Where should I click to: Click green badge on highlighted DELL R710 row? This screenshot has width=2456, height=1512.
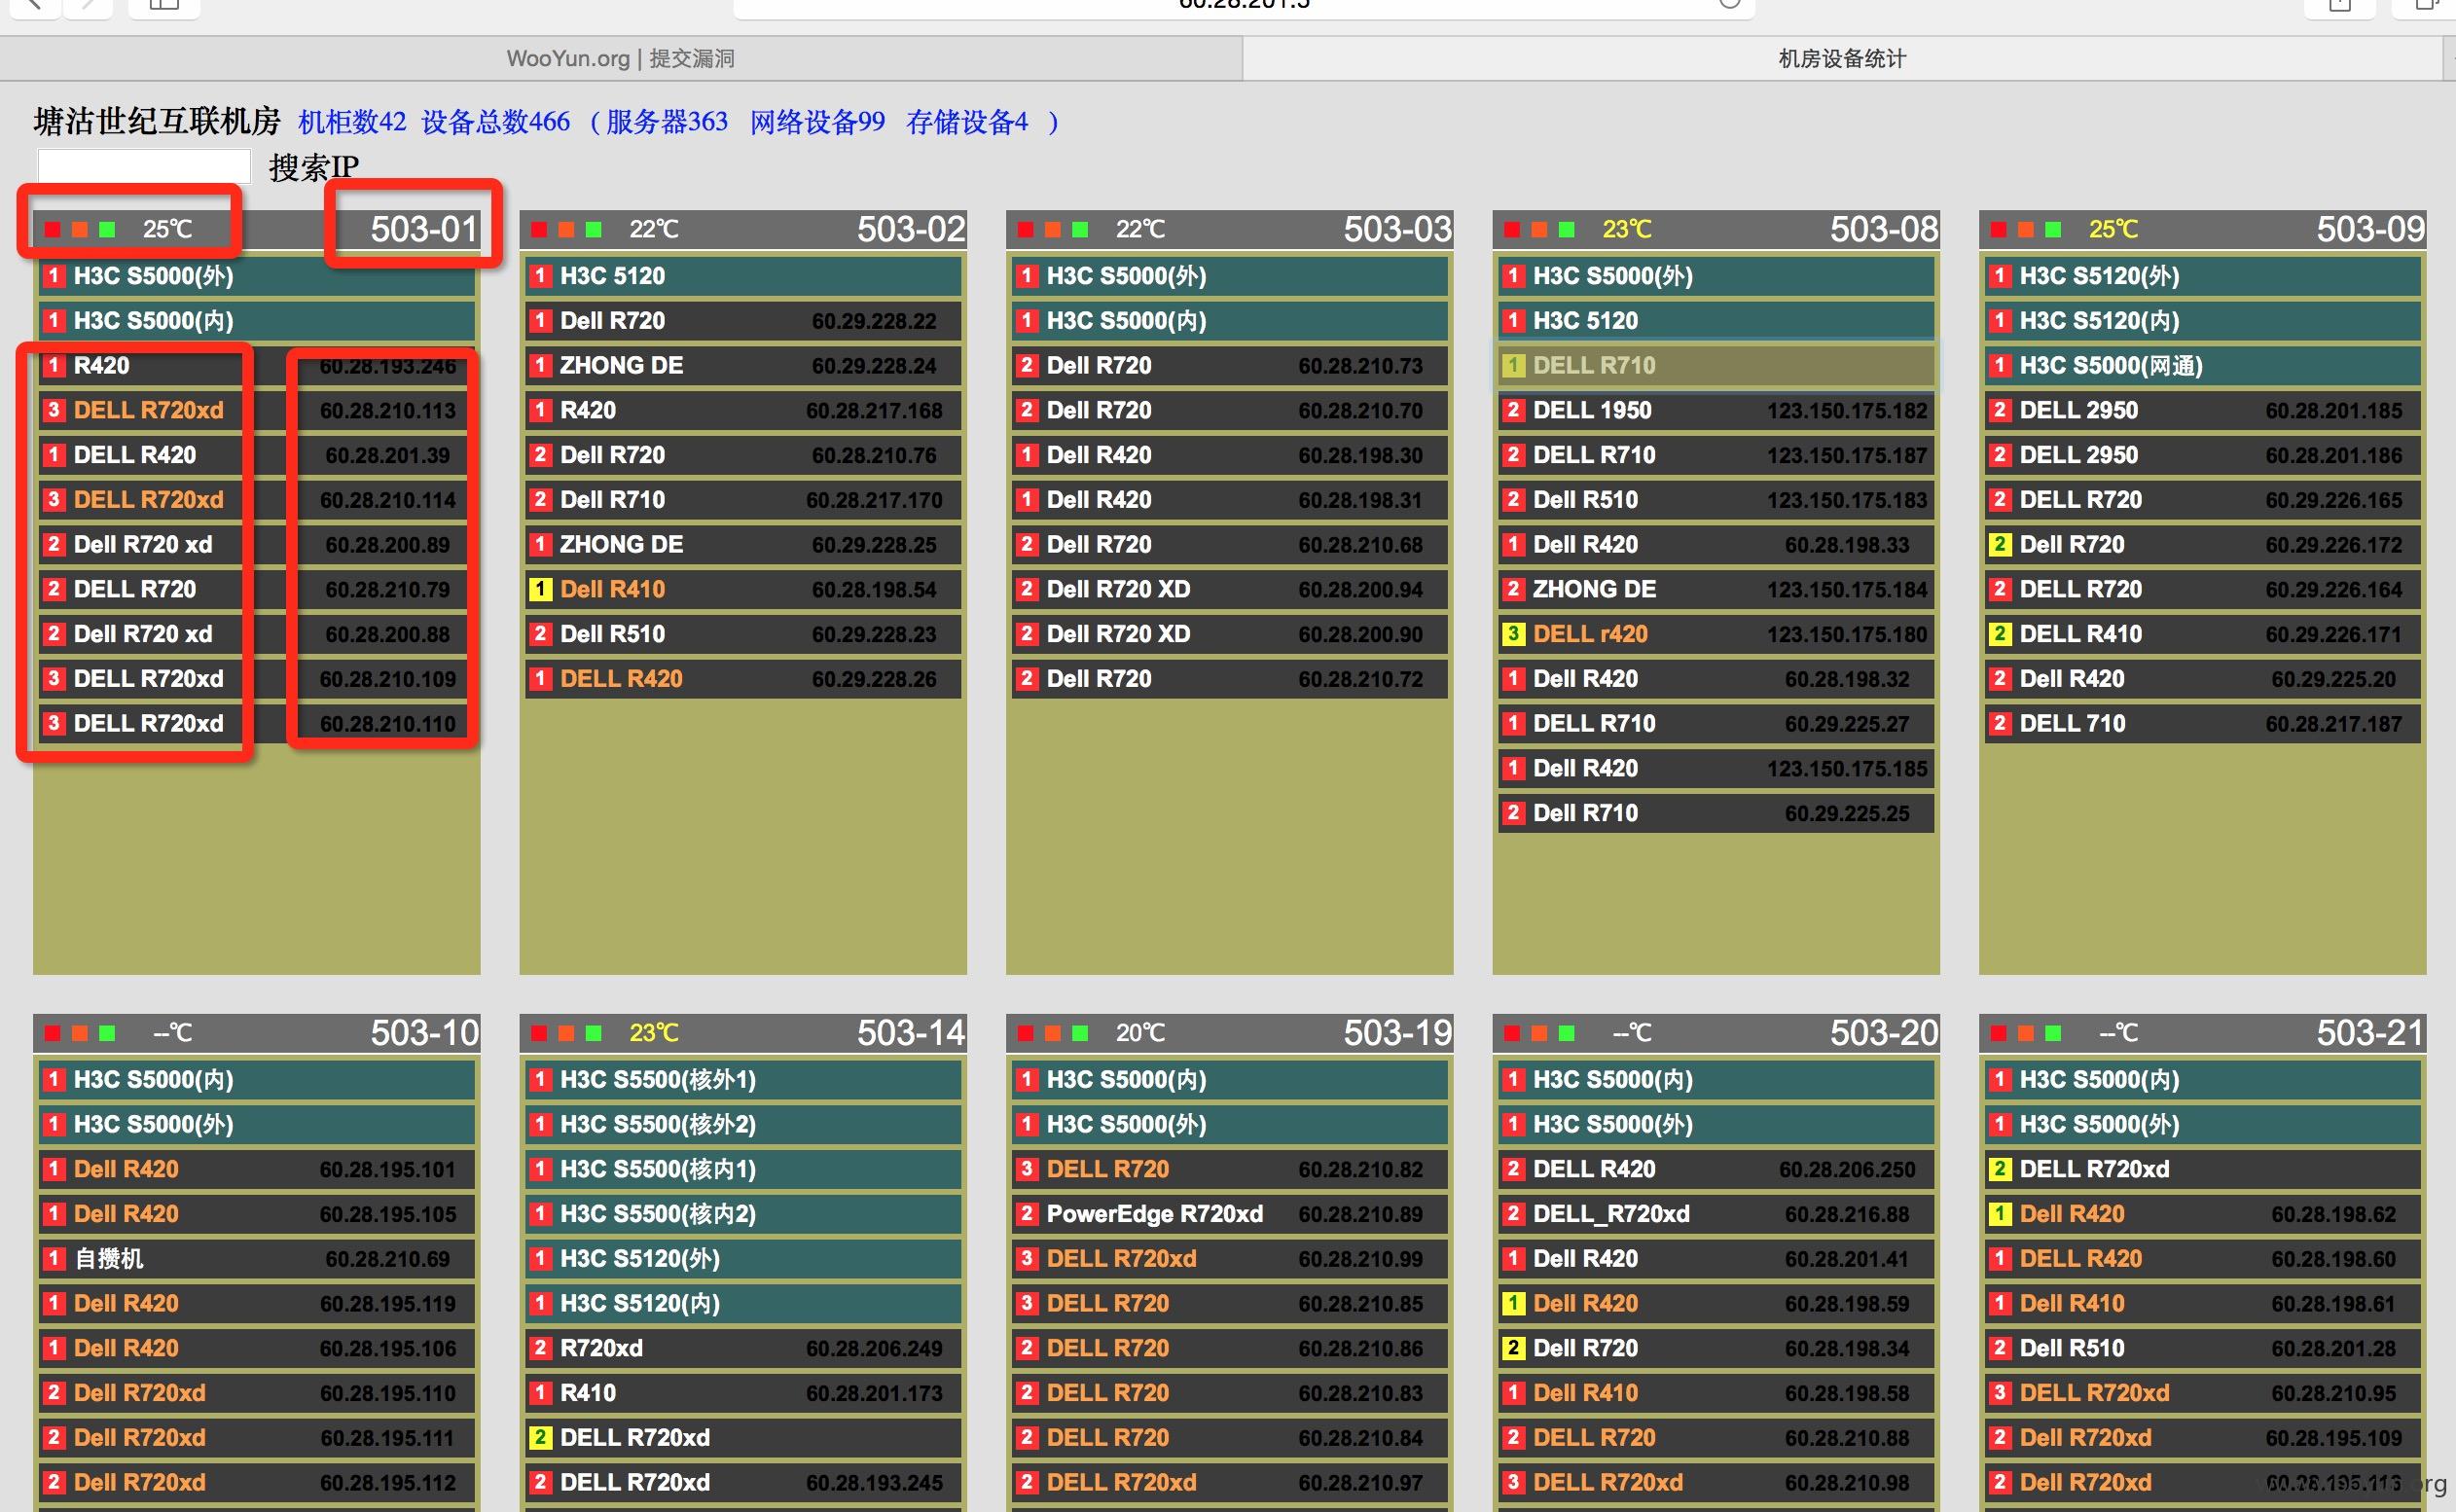tap(1513, 366)
